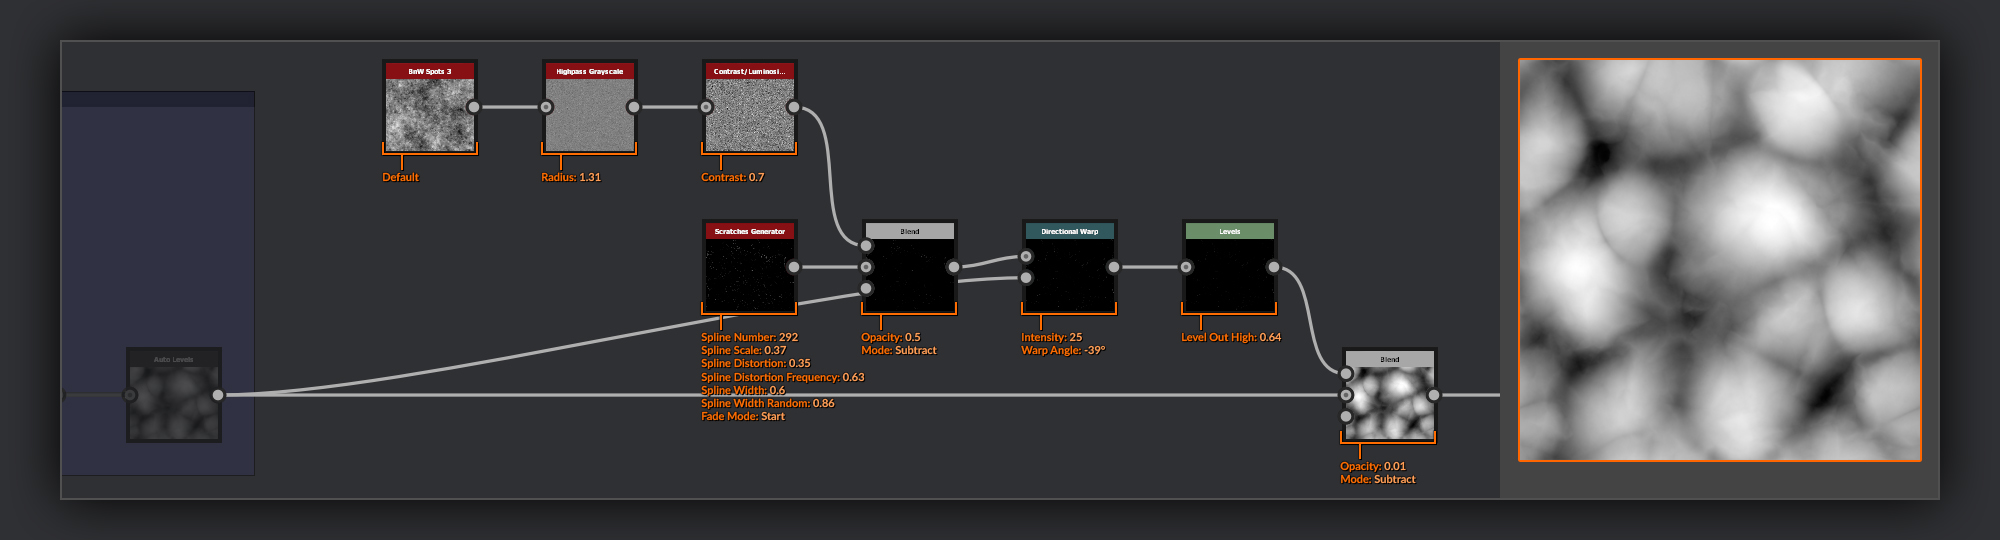Click the Highpass Grayscale output connector
The width and height of the screenshot is (2000, 540).
pyautogui.click(x=634, y=107)
